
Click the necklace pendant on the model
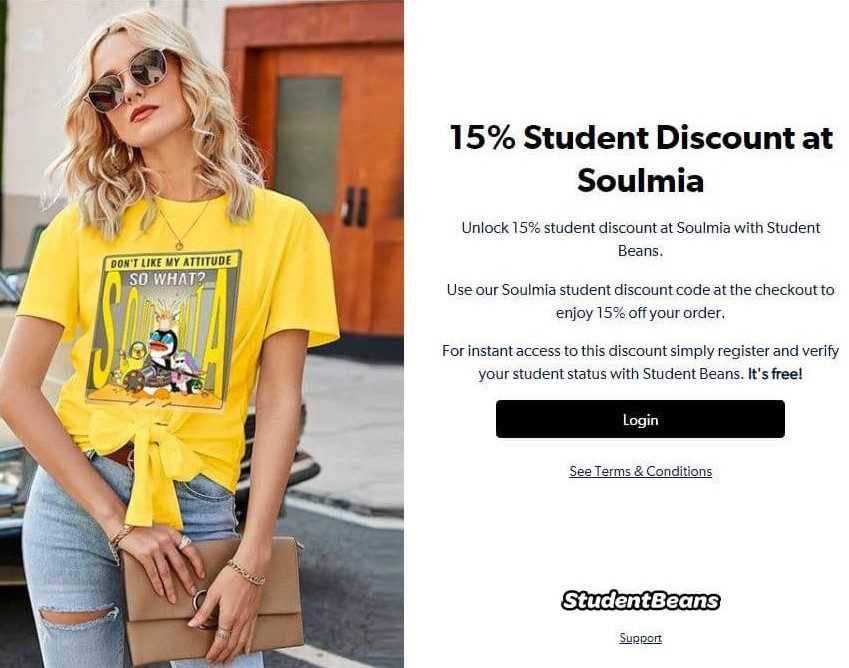point(179,245)
